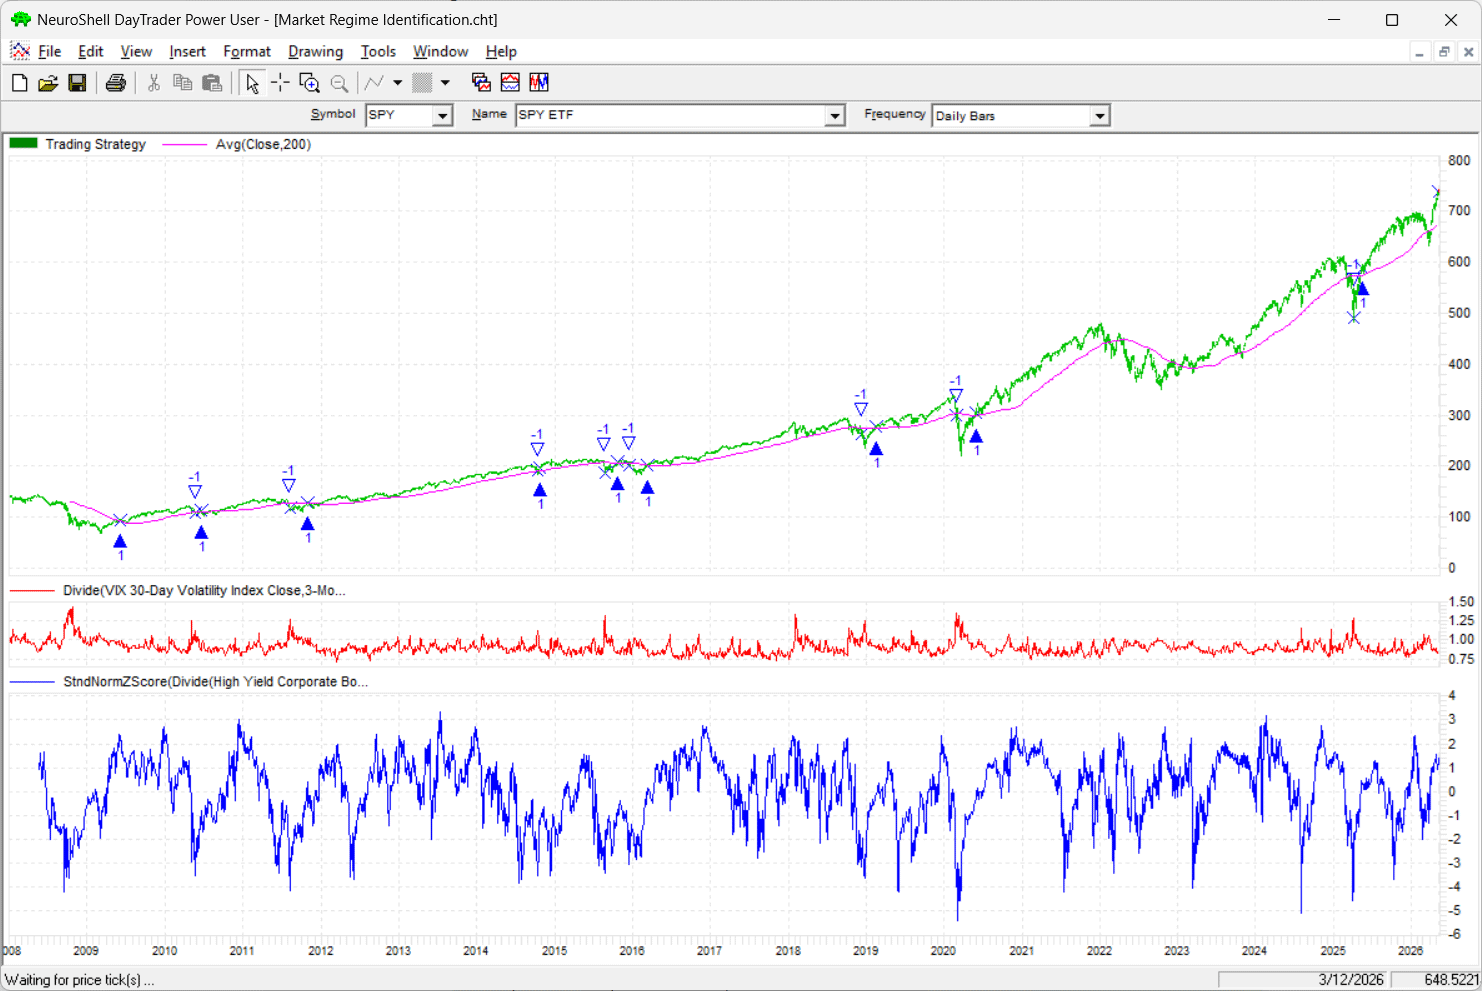The width and height of the screenshot is (1482, 991).
Task: Click the multi-chart windows toolbar icon
Action: [x=481, y=83]
